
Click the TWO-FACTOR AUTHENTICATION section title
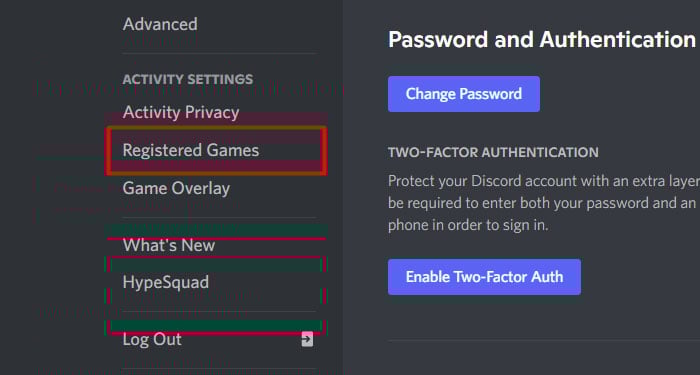[493, 152]
